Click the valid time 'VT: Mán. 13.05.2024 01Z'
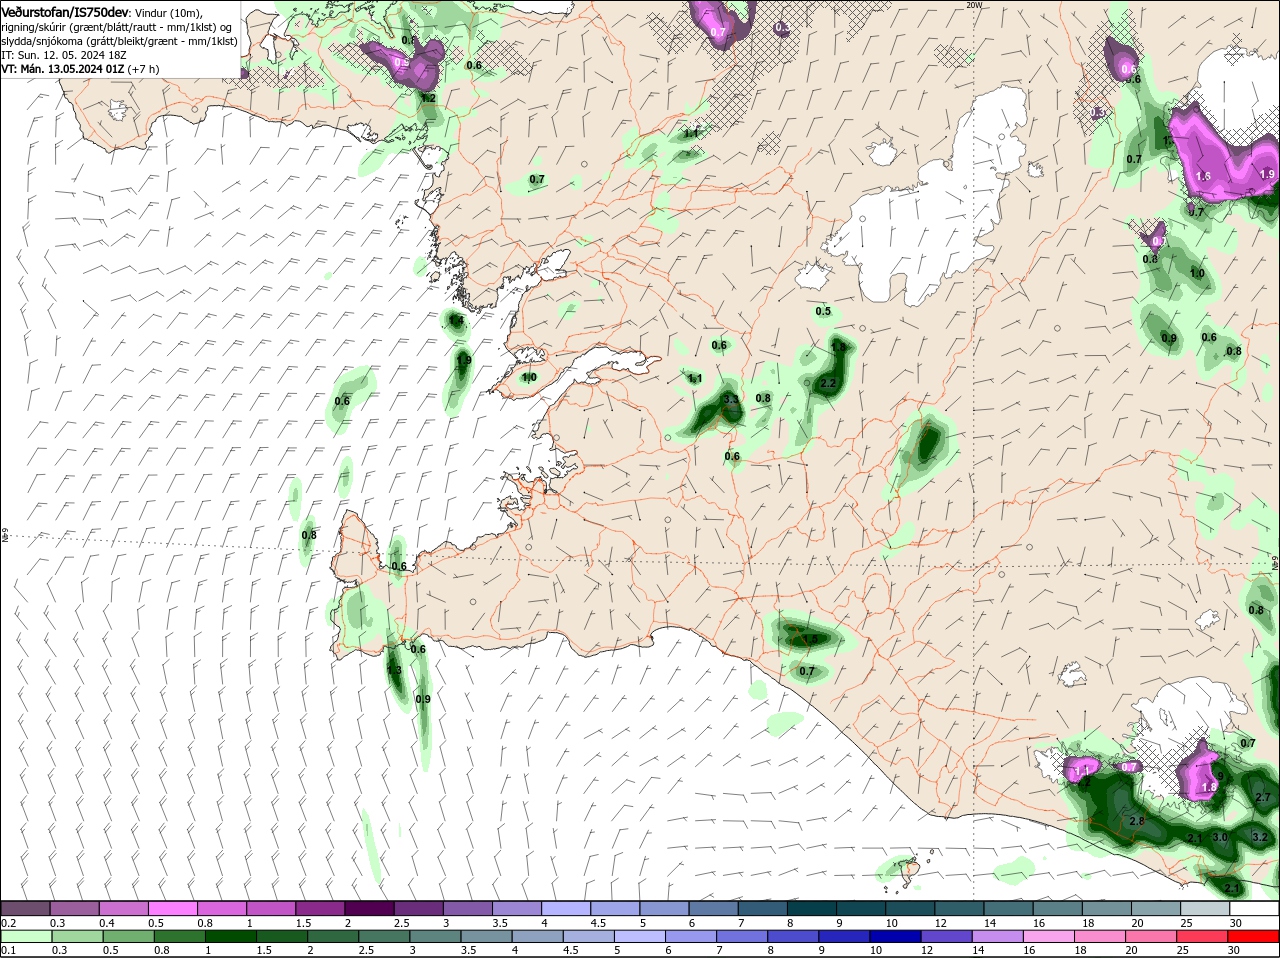The image size is (1280, 958). pos(63,69)
